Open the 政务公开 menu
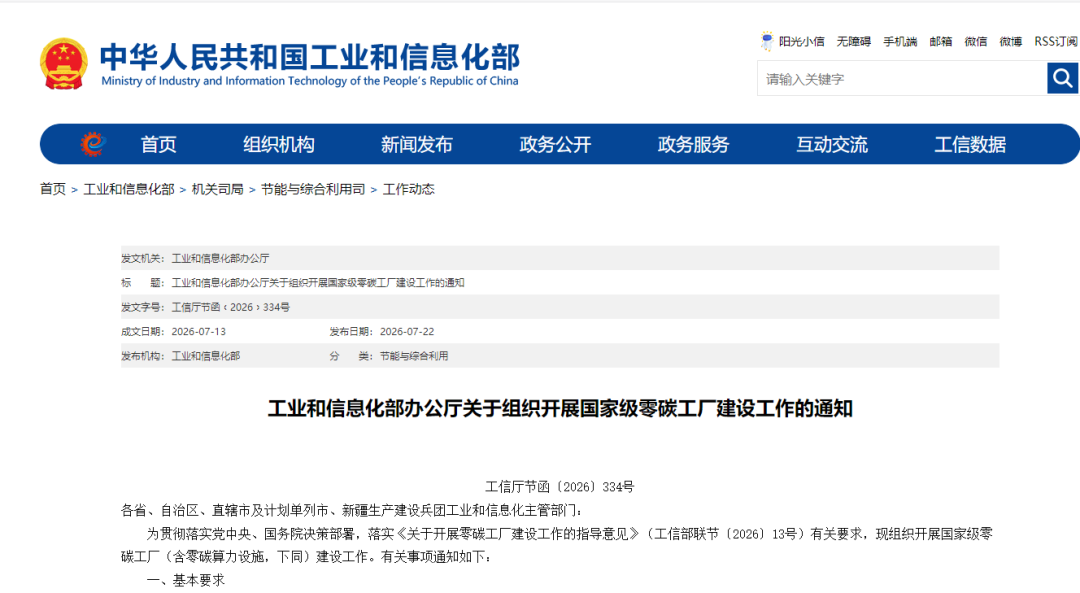Image resolution: width=1080 pixels, height=593 pixels. click(555, 145)
